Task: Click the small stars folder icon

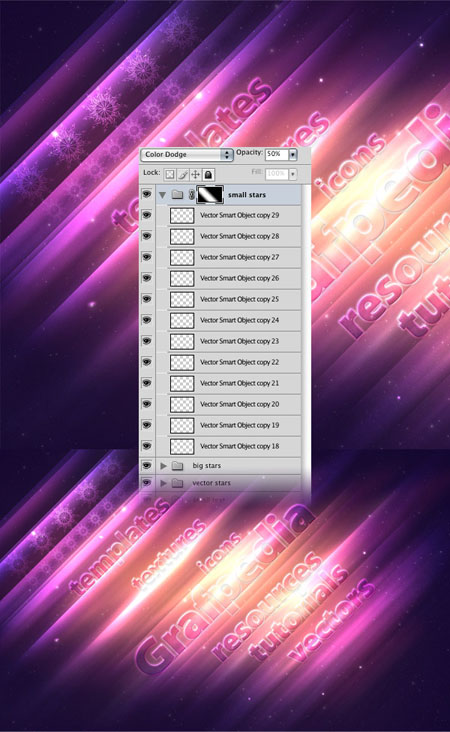Action: [x=177, y=195]
